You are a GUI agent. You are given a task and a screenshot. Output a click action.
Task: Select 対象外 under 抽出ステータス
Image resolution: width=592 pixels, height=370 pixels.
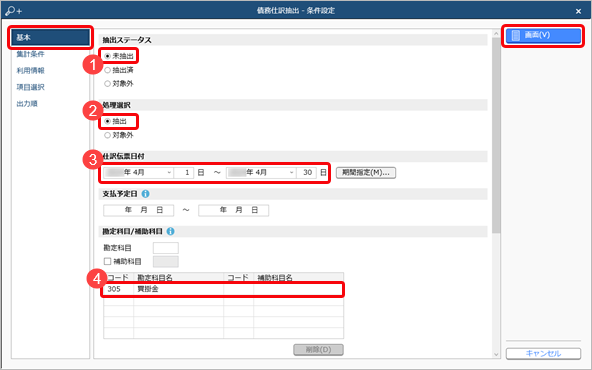[107, 83]
